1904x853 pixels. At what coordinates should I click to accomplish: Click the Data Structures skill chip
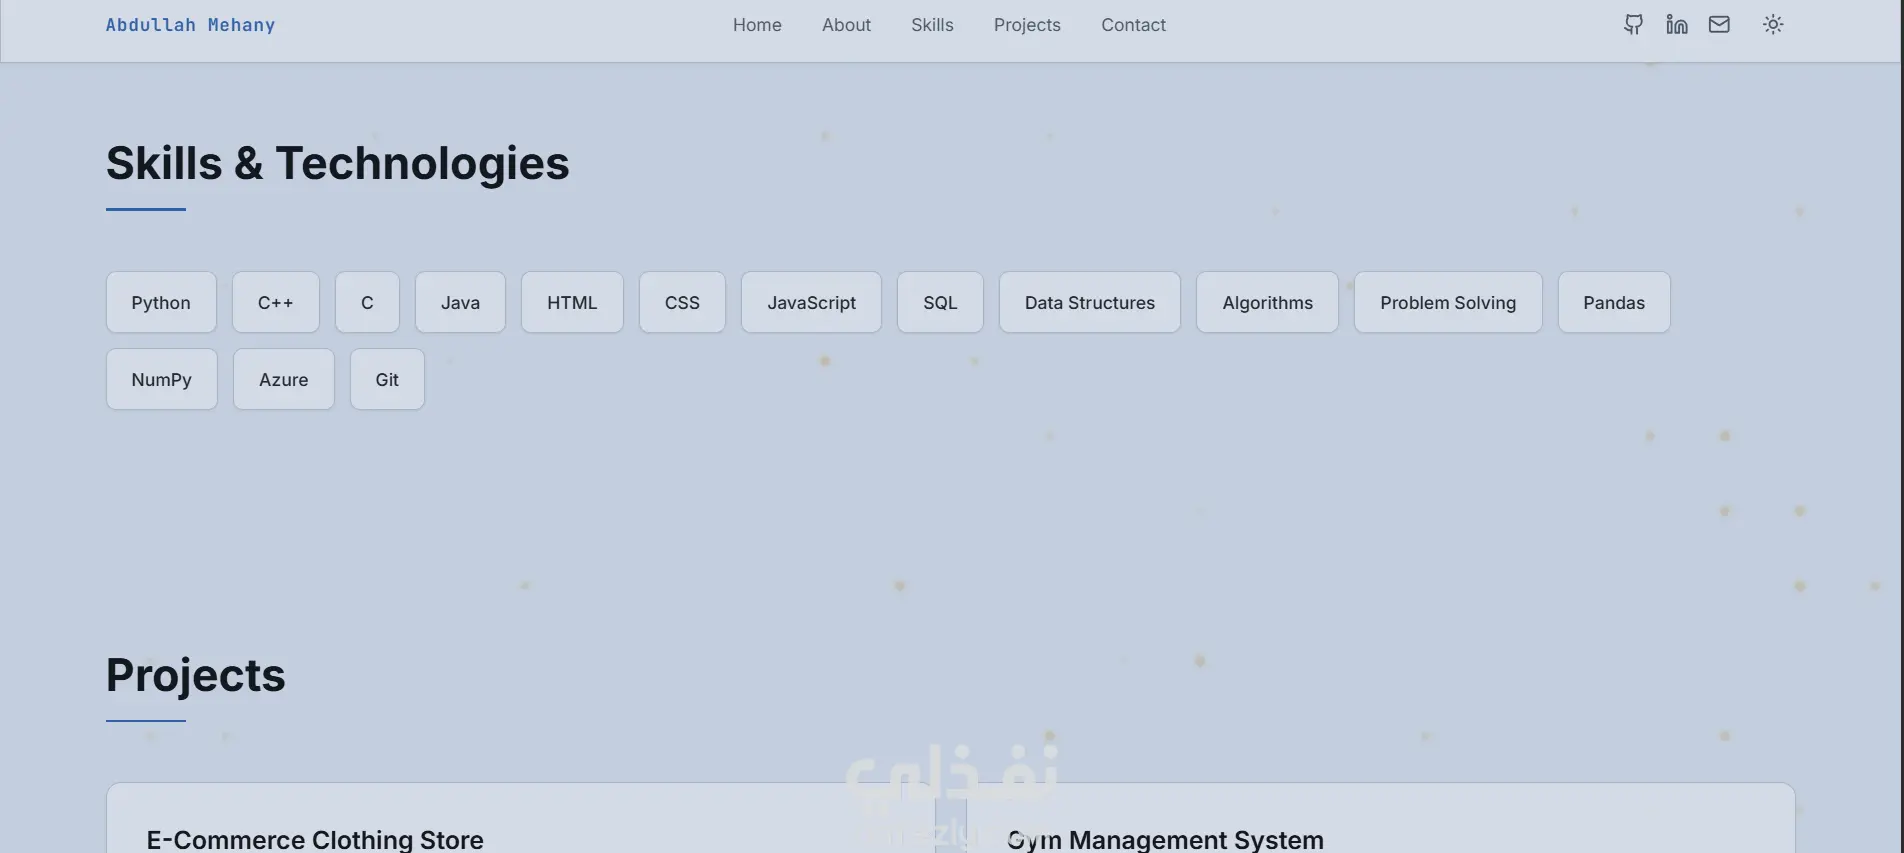1090,302
